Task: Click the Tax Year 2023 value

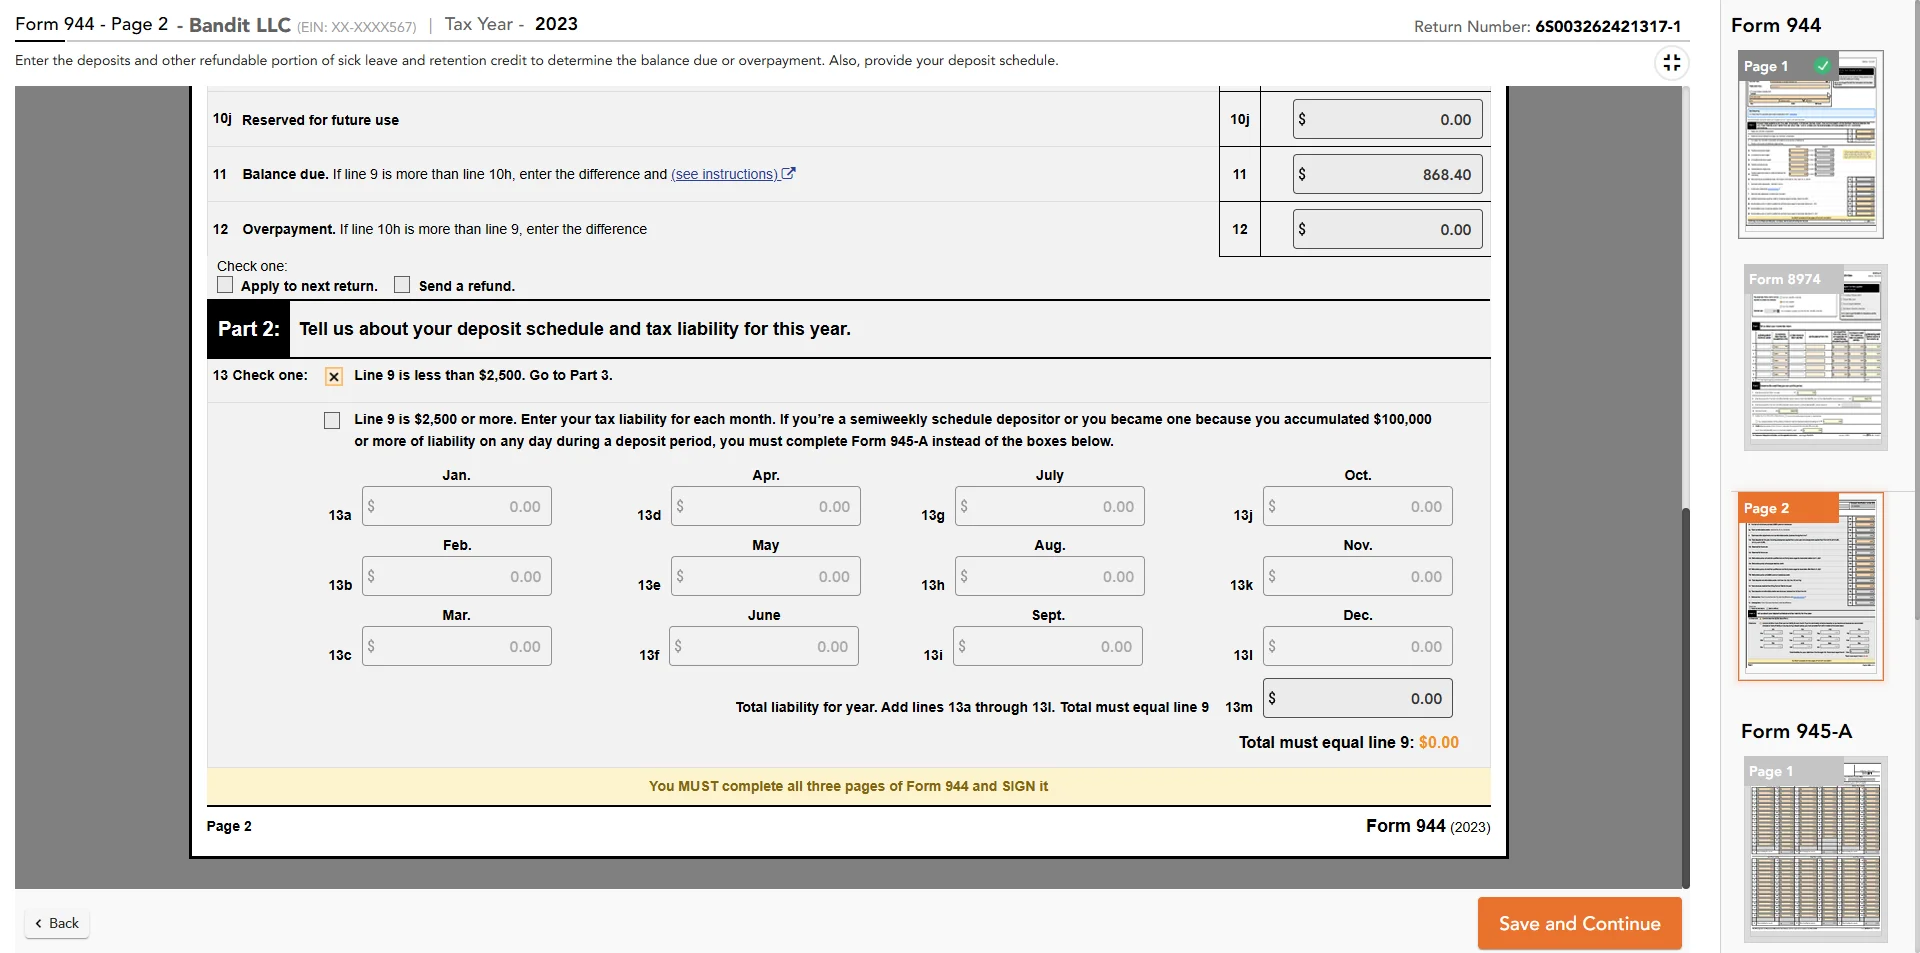Action: pos(556,24)
